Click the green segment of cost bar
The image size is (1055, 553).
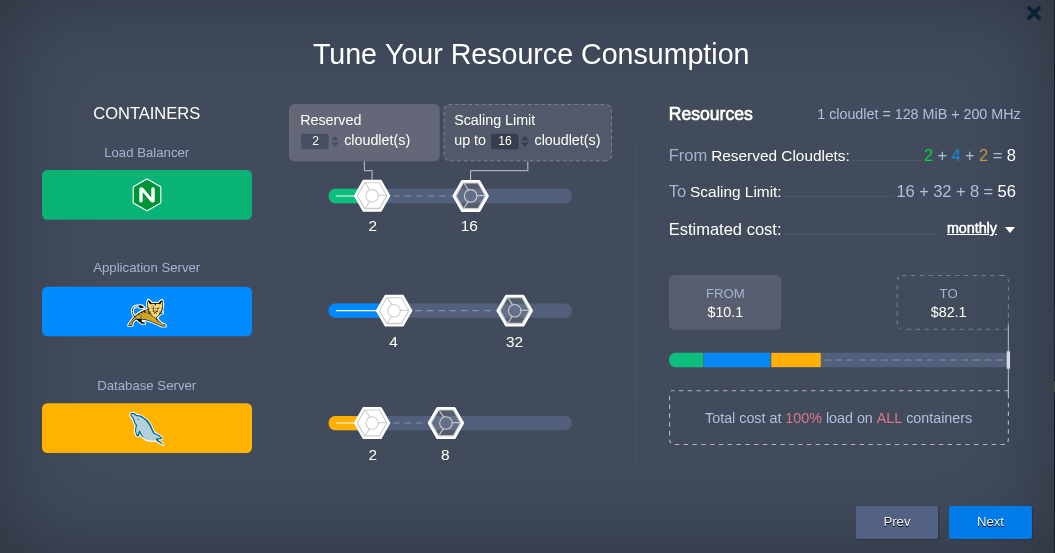(686, 360)
